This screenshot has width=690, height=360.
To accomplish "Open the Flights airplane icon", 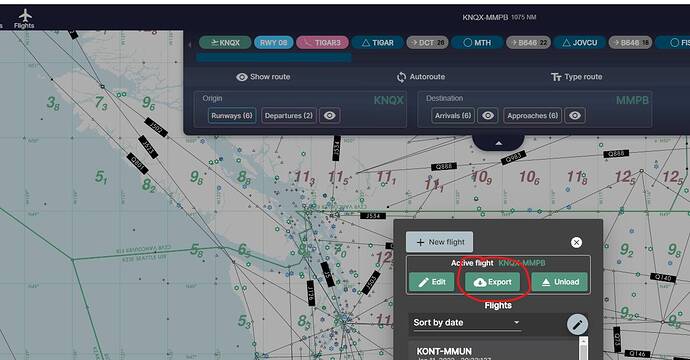I will [x=25, y=18].
